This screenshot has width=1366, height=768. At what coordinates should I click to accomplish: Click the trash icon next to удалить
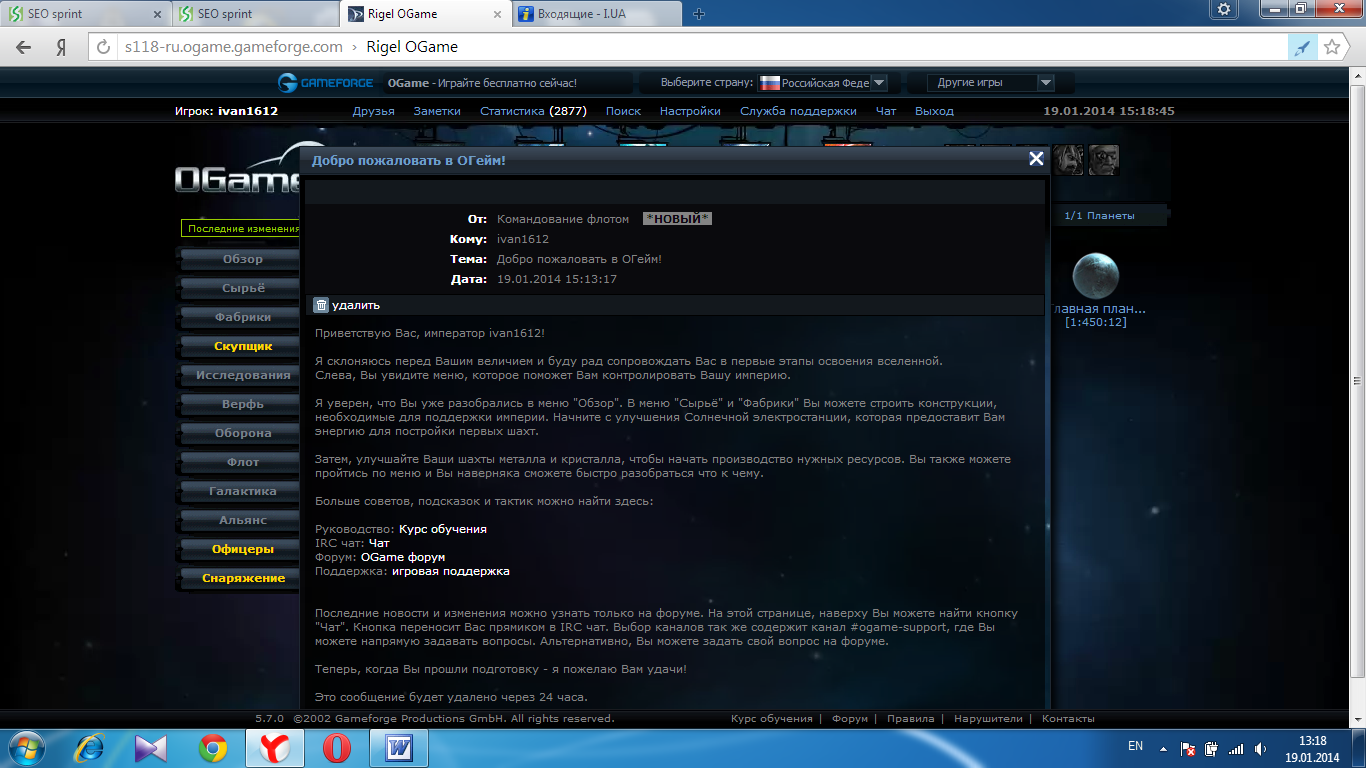[x=321, y=305]
